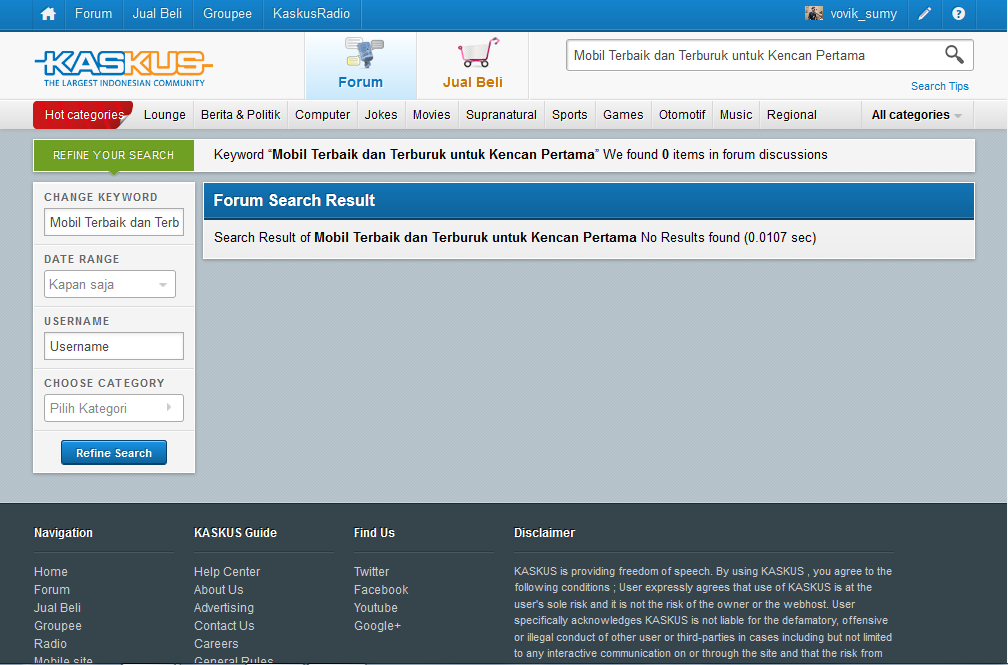1008x665 pixels.
Task: Open Forum in the top bar
Action: pyautogui.click(x=93, y=14)
